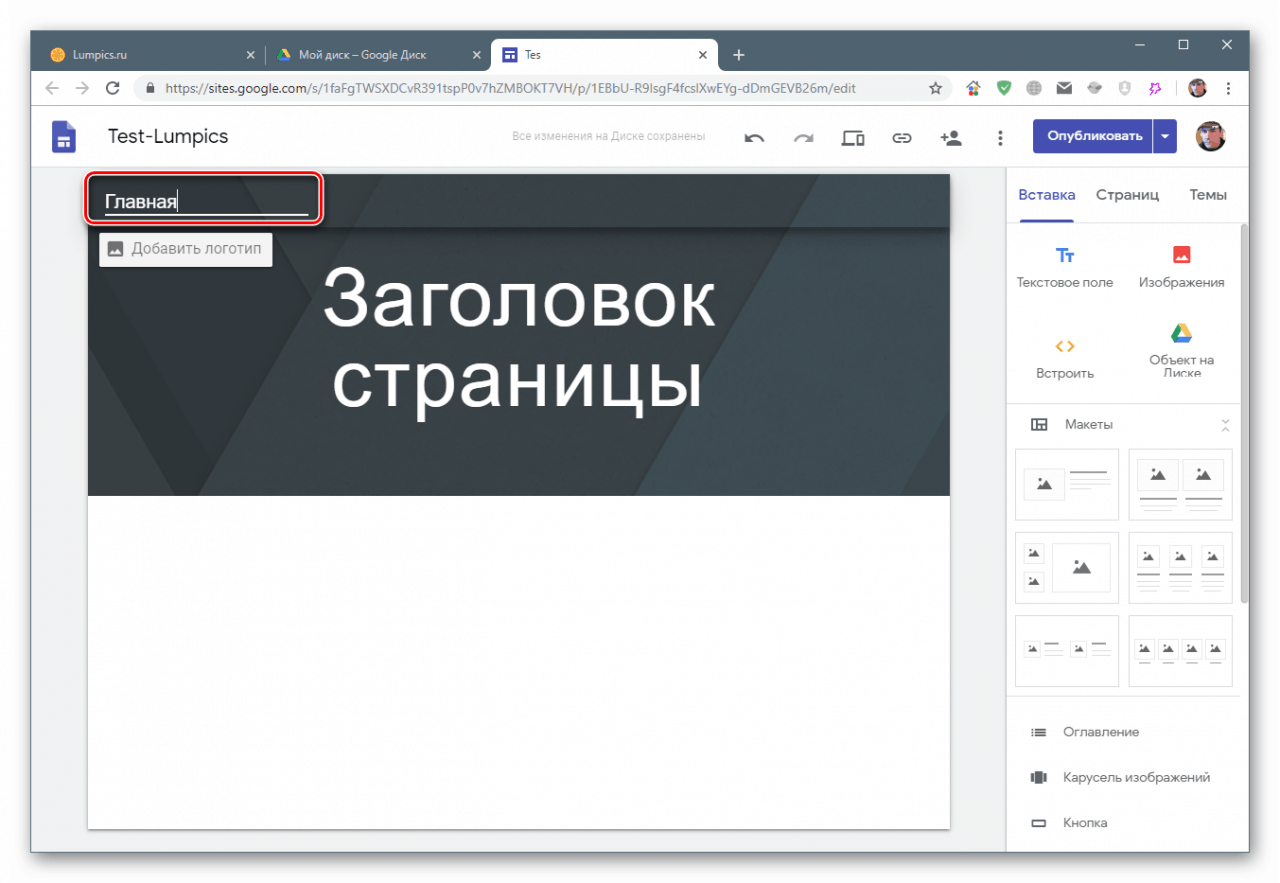Click the site padlock security icon
The image size is (1280, 883).
(x=150, y=88)
